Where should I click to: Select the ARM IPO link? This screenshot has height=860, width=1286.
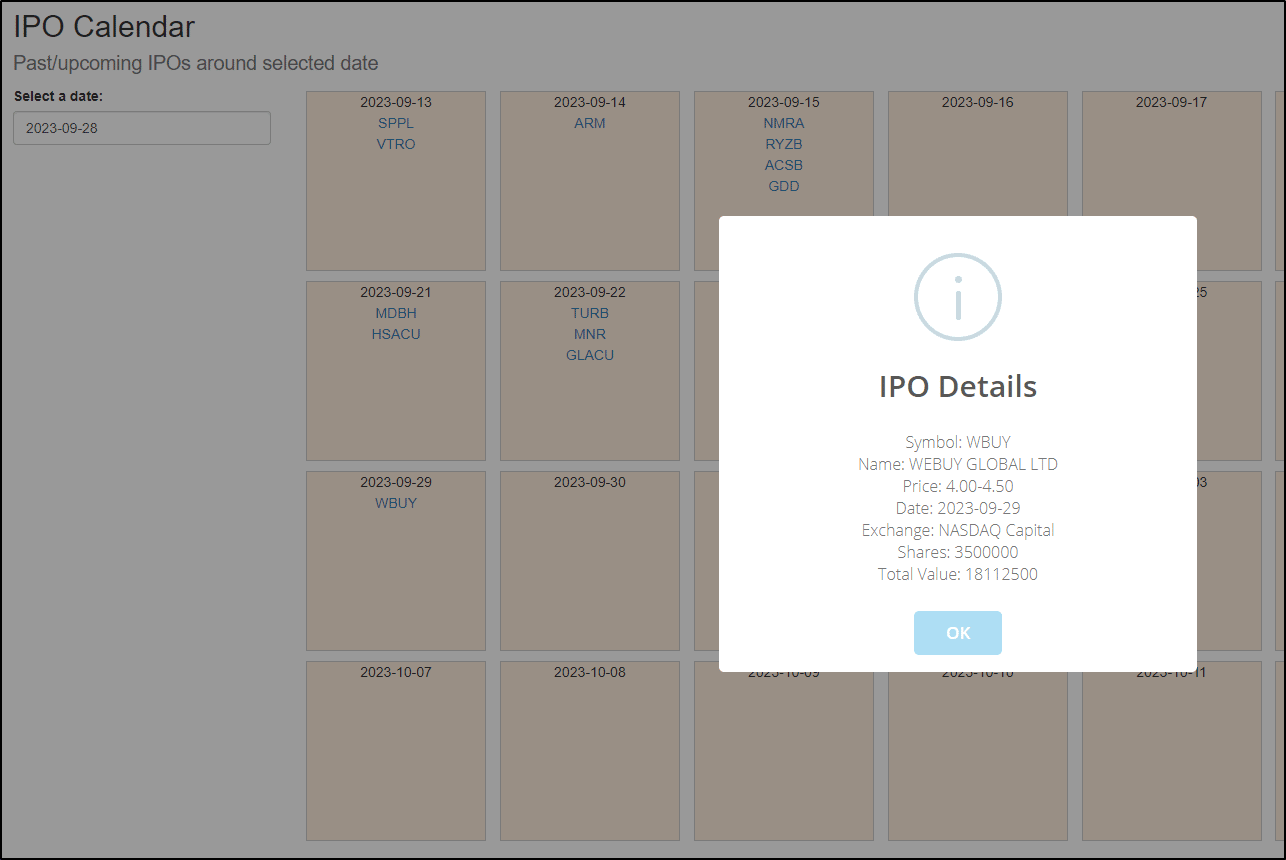tap(590, 123)
